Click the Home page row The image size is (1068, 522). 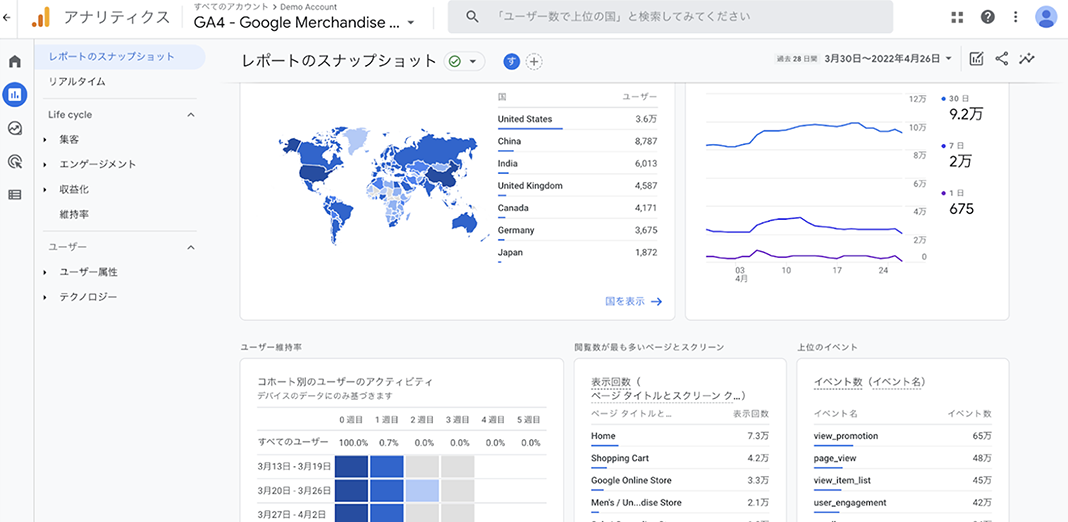pos(680,437)
